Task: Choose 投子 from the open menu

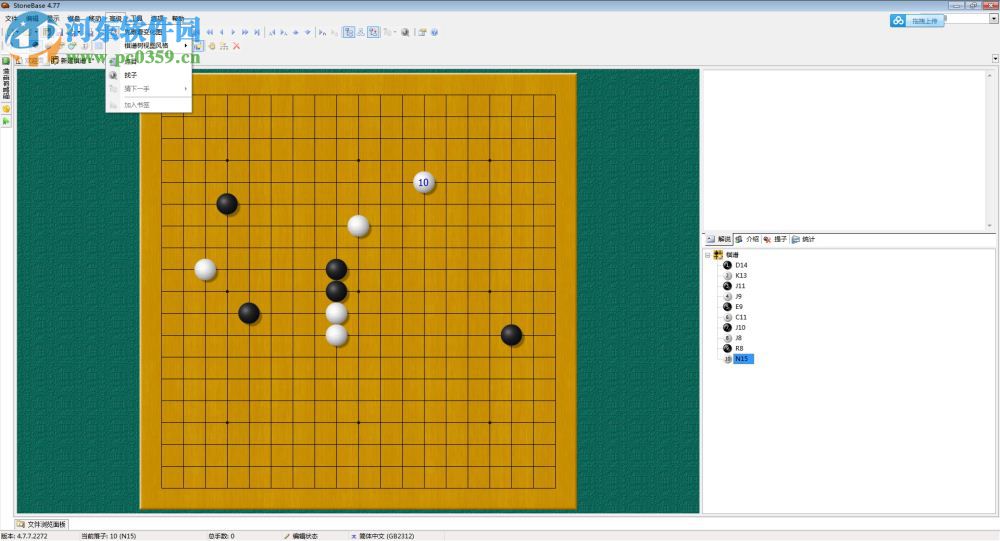Action: [149, 75]
